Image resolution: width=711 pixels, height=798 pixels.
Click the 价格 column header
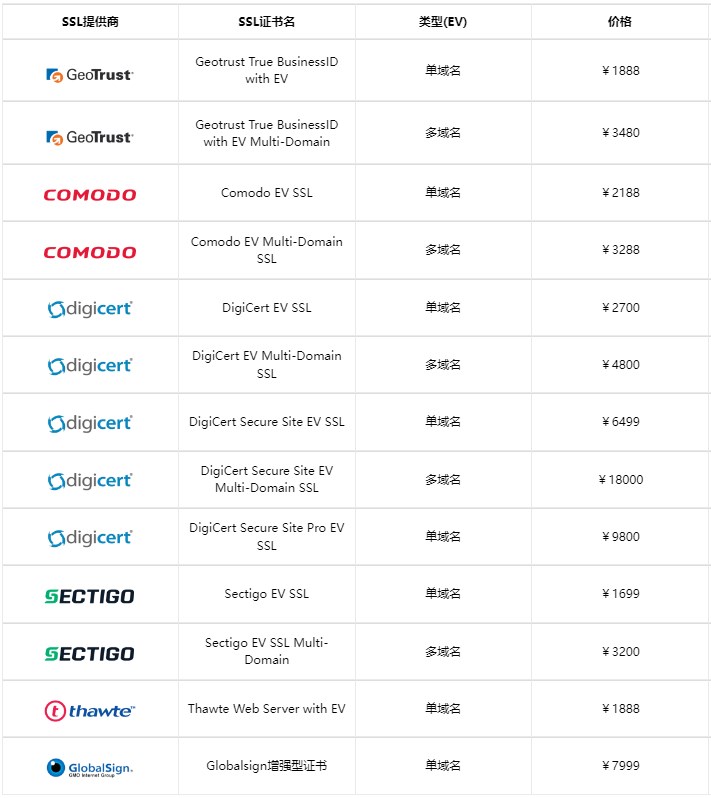(620, 21)
